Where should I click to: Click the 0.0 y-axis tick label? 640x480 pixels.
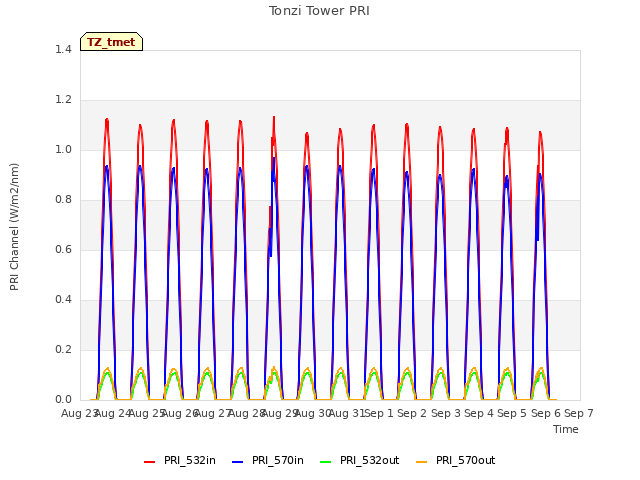(x=63, y=400)
